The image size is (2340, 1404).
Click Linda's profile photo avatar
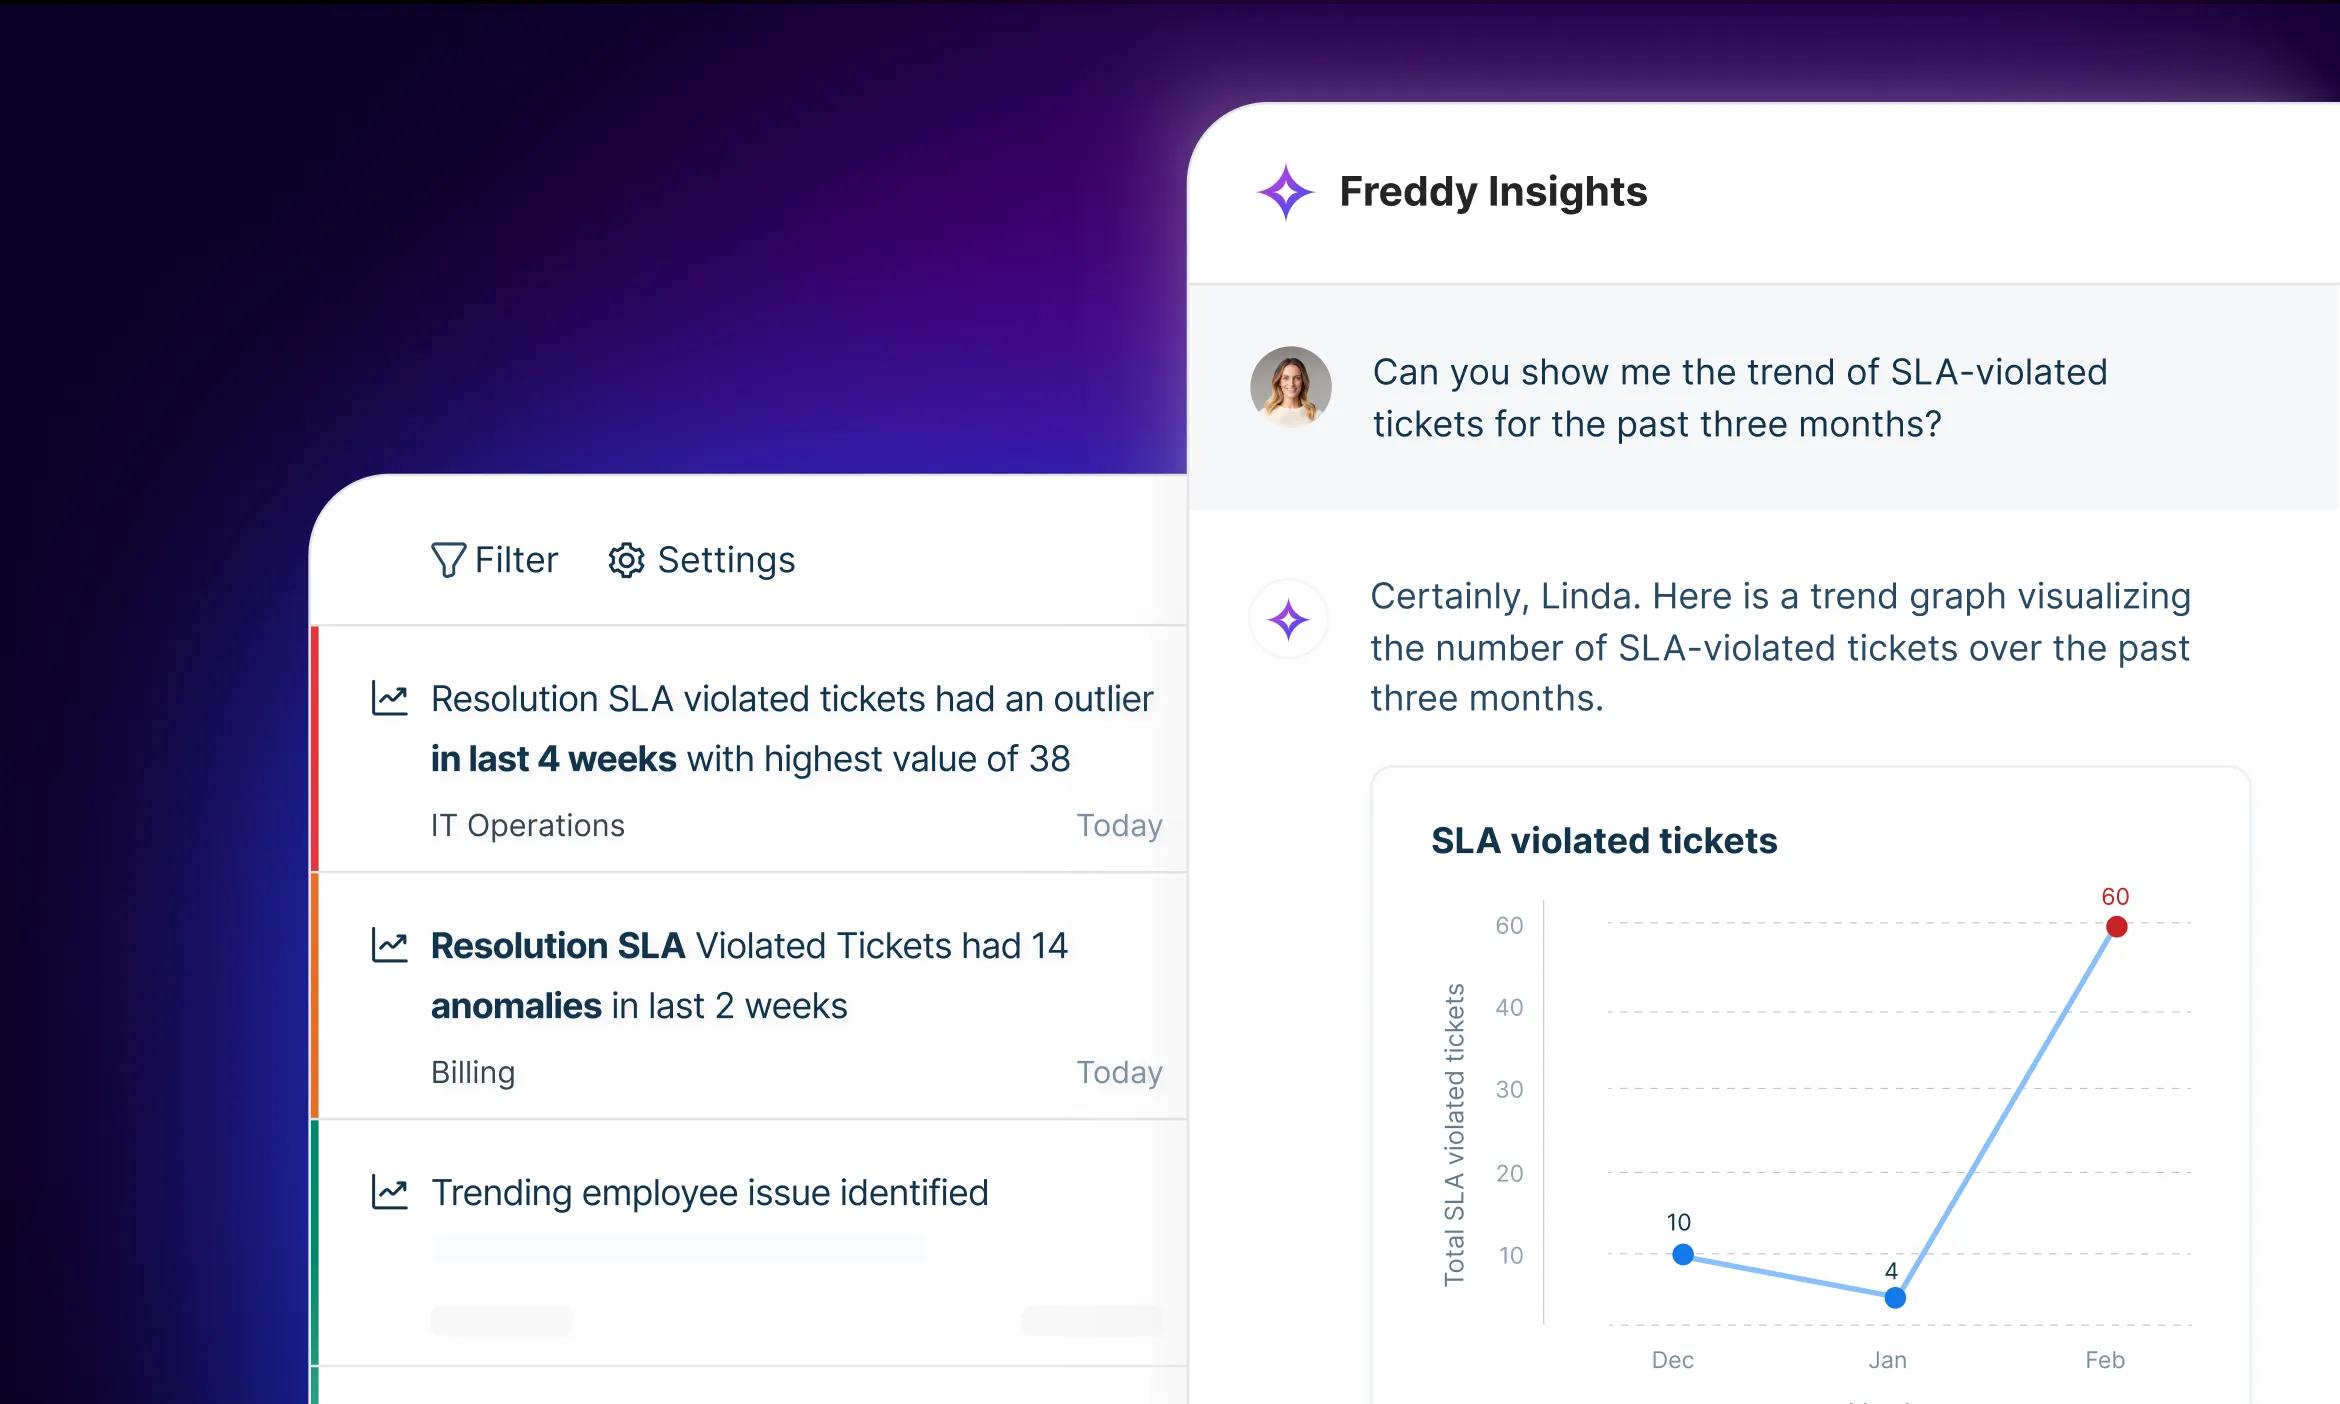pyautogui.click(x=1290, y=387)
